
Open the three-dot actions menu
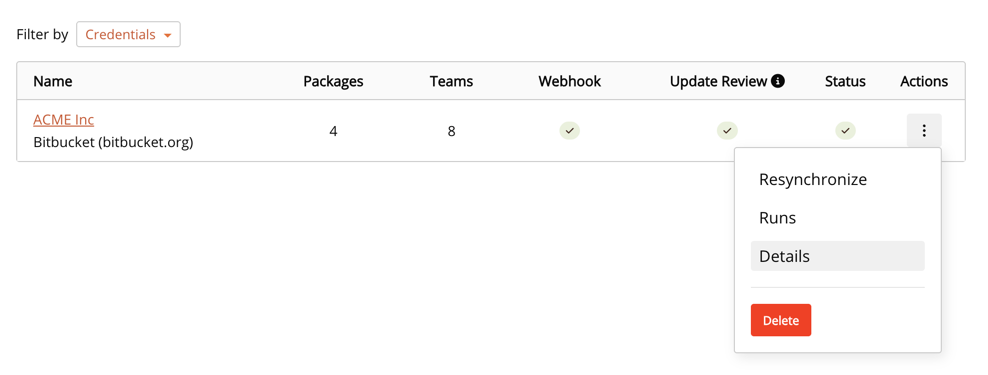(924, 130)
